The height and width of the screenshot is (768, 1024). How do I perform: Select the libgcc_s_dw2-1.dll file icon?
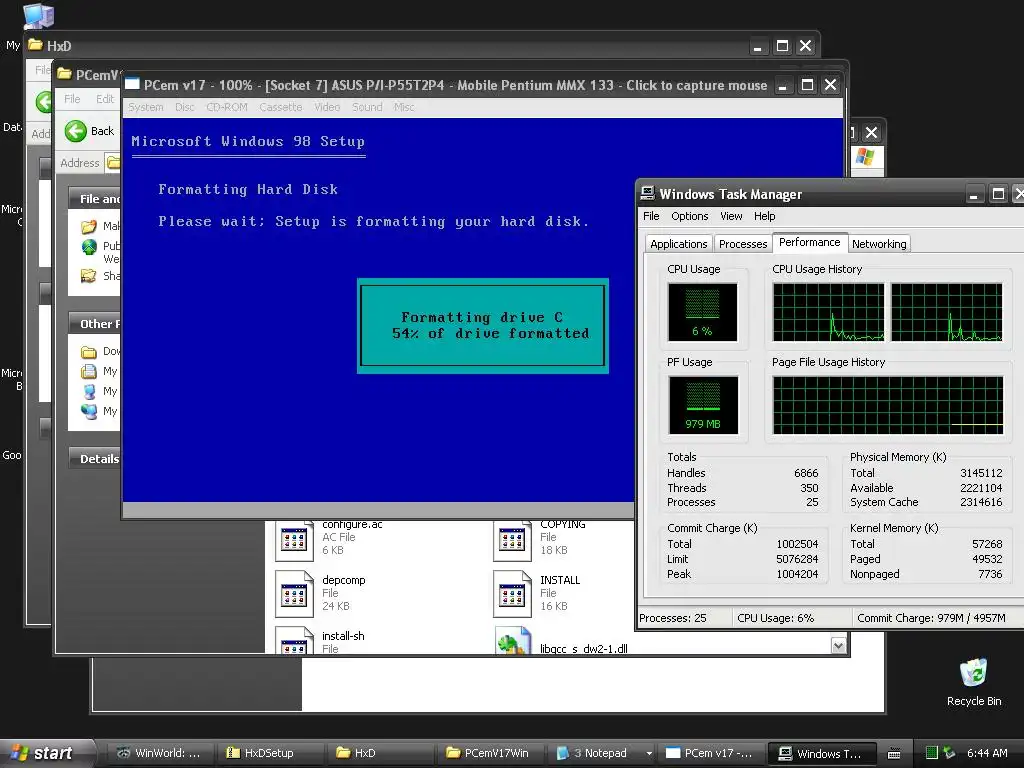point(513,641)
